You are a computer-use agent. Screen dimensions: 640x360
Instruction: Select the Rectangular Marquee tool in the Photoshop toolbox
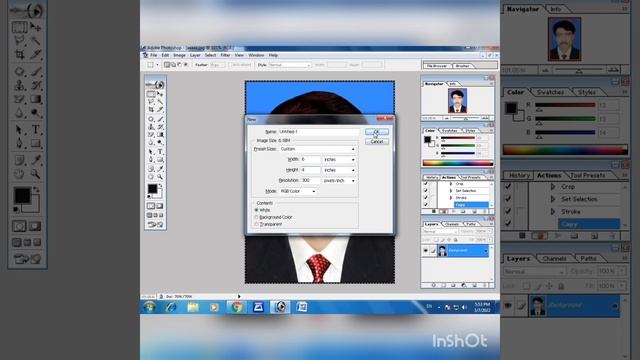pyautogui.click(x=151, y=94)
